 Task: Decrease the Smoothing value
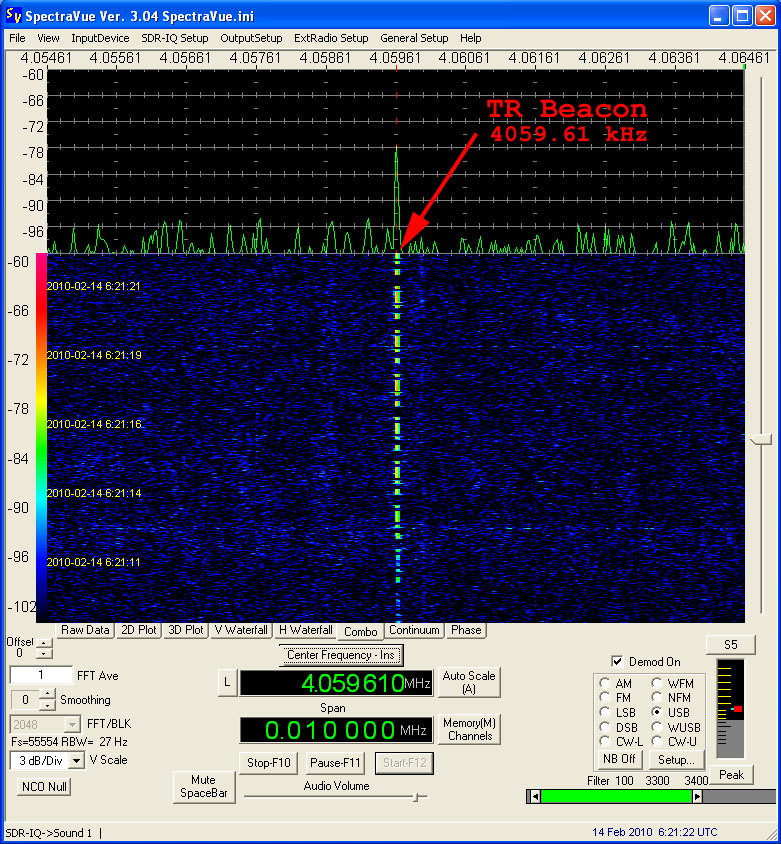pos(47,705)
